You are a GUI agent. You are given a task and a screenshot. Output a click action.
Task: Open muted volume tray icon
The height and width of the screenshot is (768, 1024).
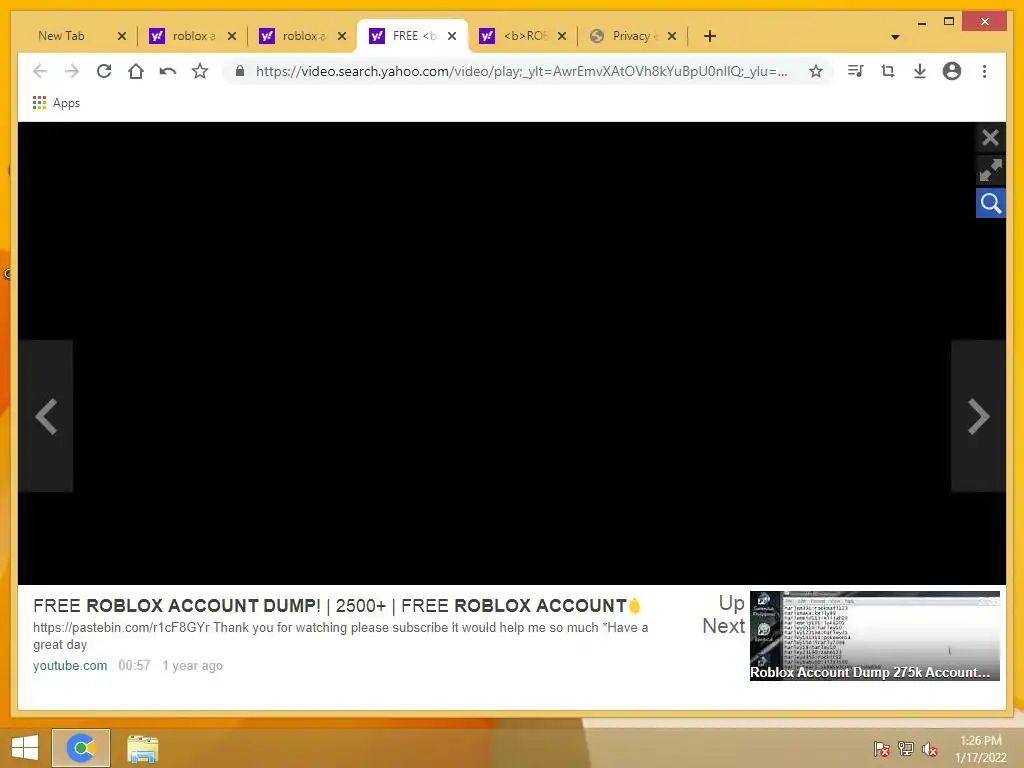pyautogui.click(x=929, y=749)
